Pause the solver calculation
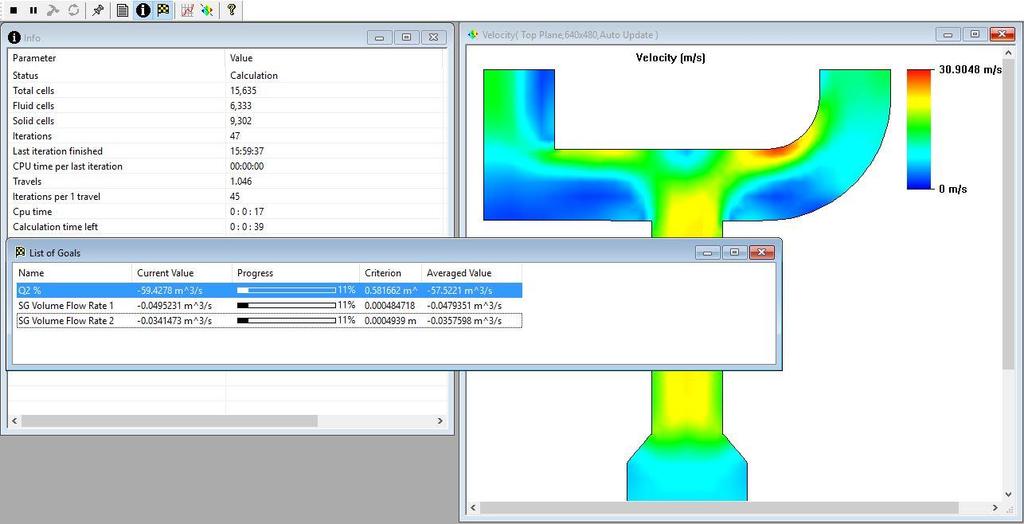Image resolution: width=1024 pixels, height=524 pixels. 33,10
